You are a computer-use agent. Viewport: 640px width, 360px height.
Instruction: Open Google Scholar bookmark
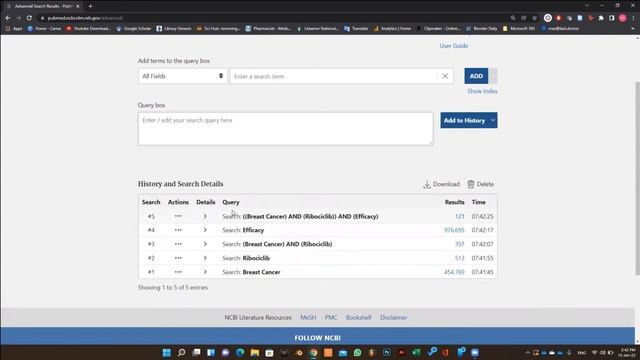coord(134,29)
